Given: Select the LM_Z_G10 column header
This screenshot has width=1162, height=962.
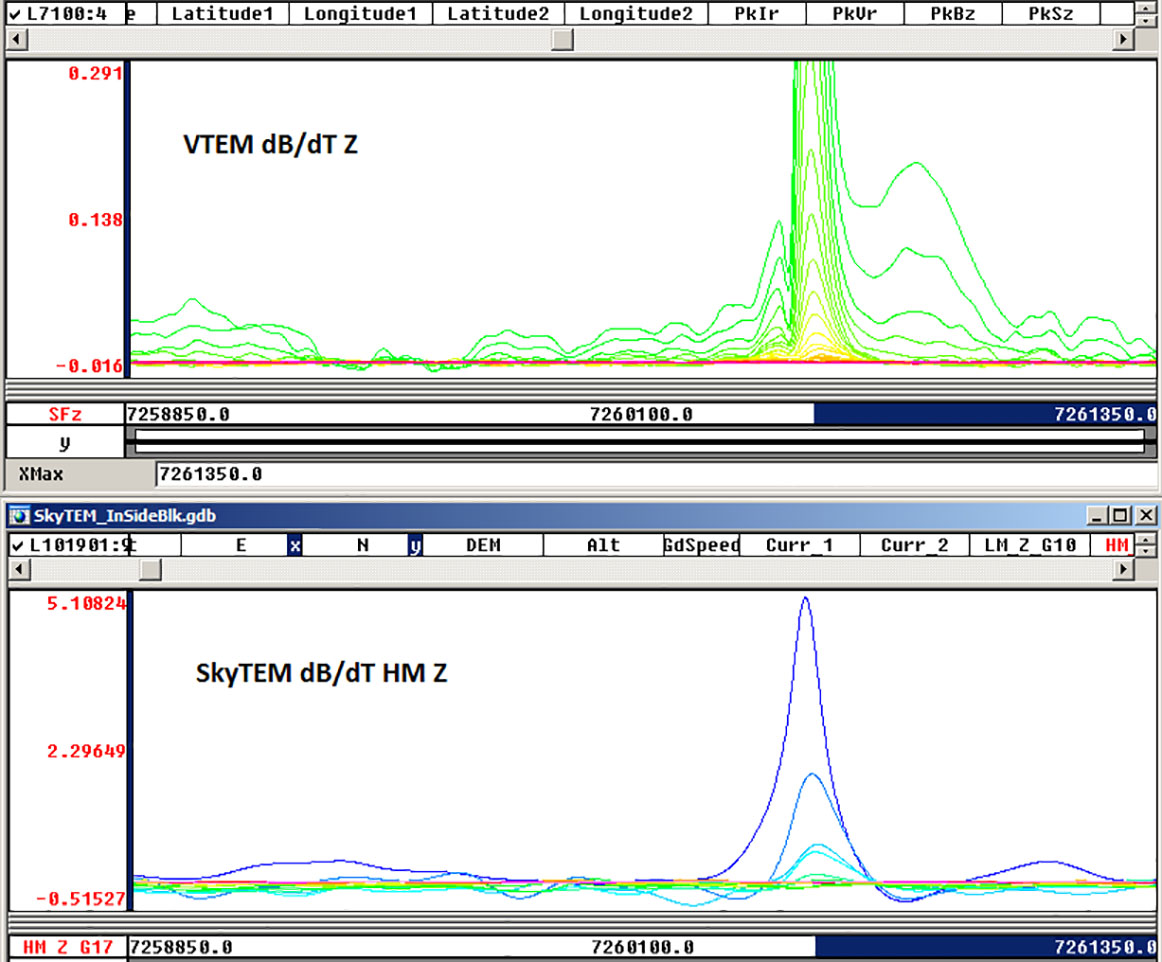Looking at the screenshot, I should (1029, 545).
